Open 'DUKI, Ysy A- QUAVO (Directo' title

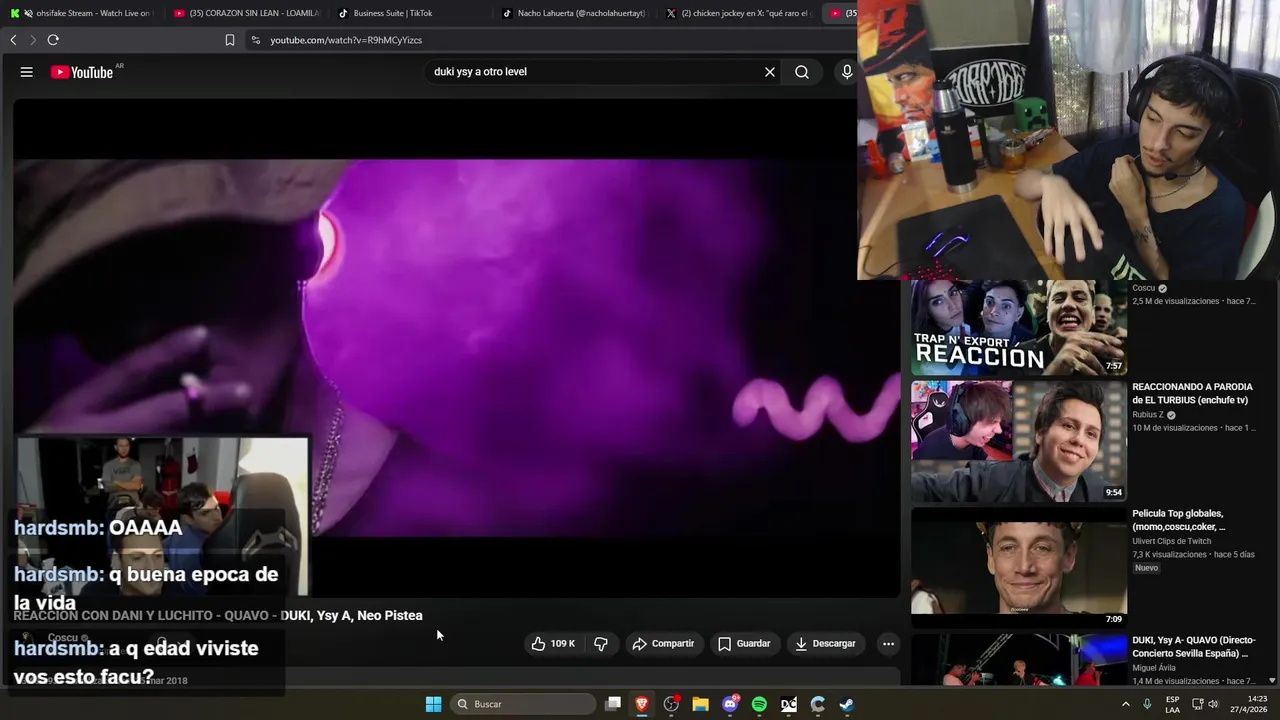coord(1193,647)
